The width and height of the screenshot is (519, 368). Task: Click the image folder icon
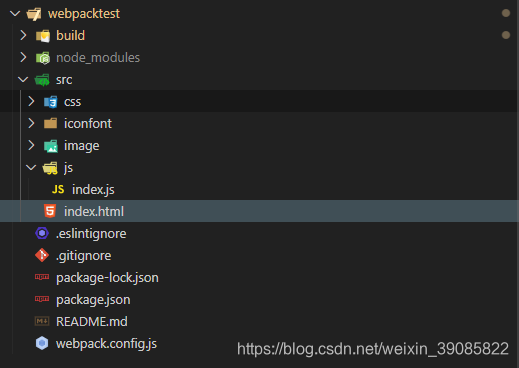(51, 146)
